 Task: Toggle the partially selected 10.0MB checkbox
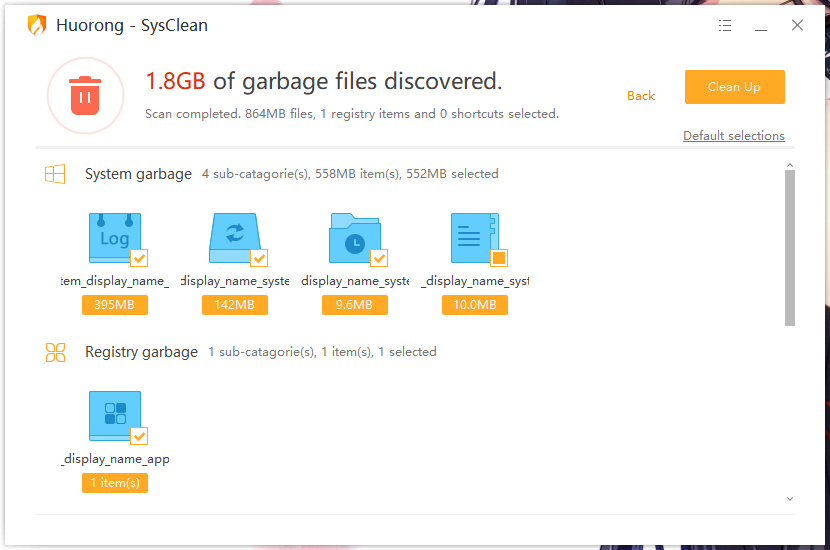[499, 258]
